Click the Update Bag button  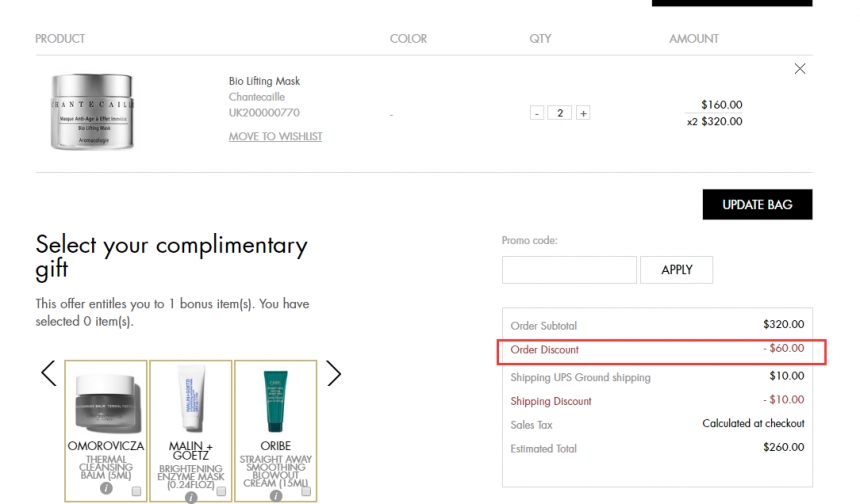point(757,204)
